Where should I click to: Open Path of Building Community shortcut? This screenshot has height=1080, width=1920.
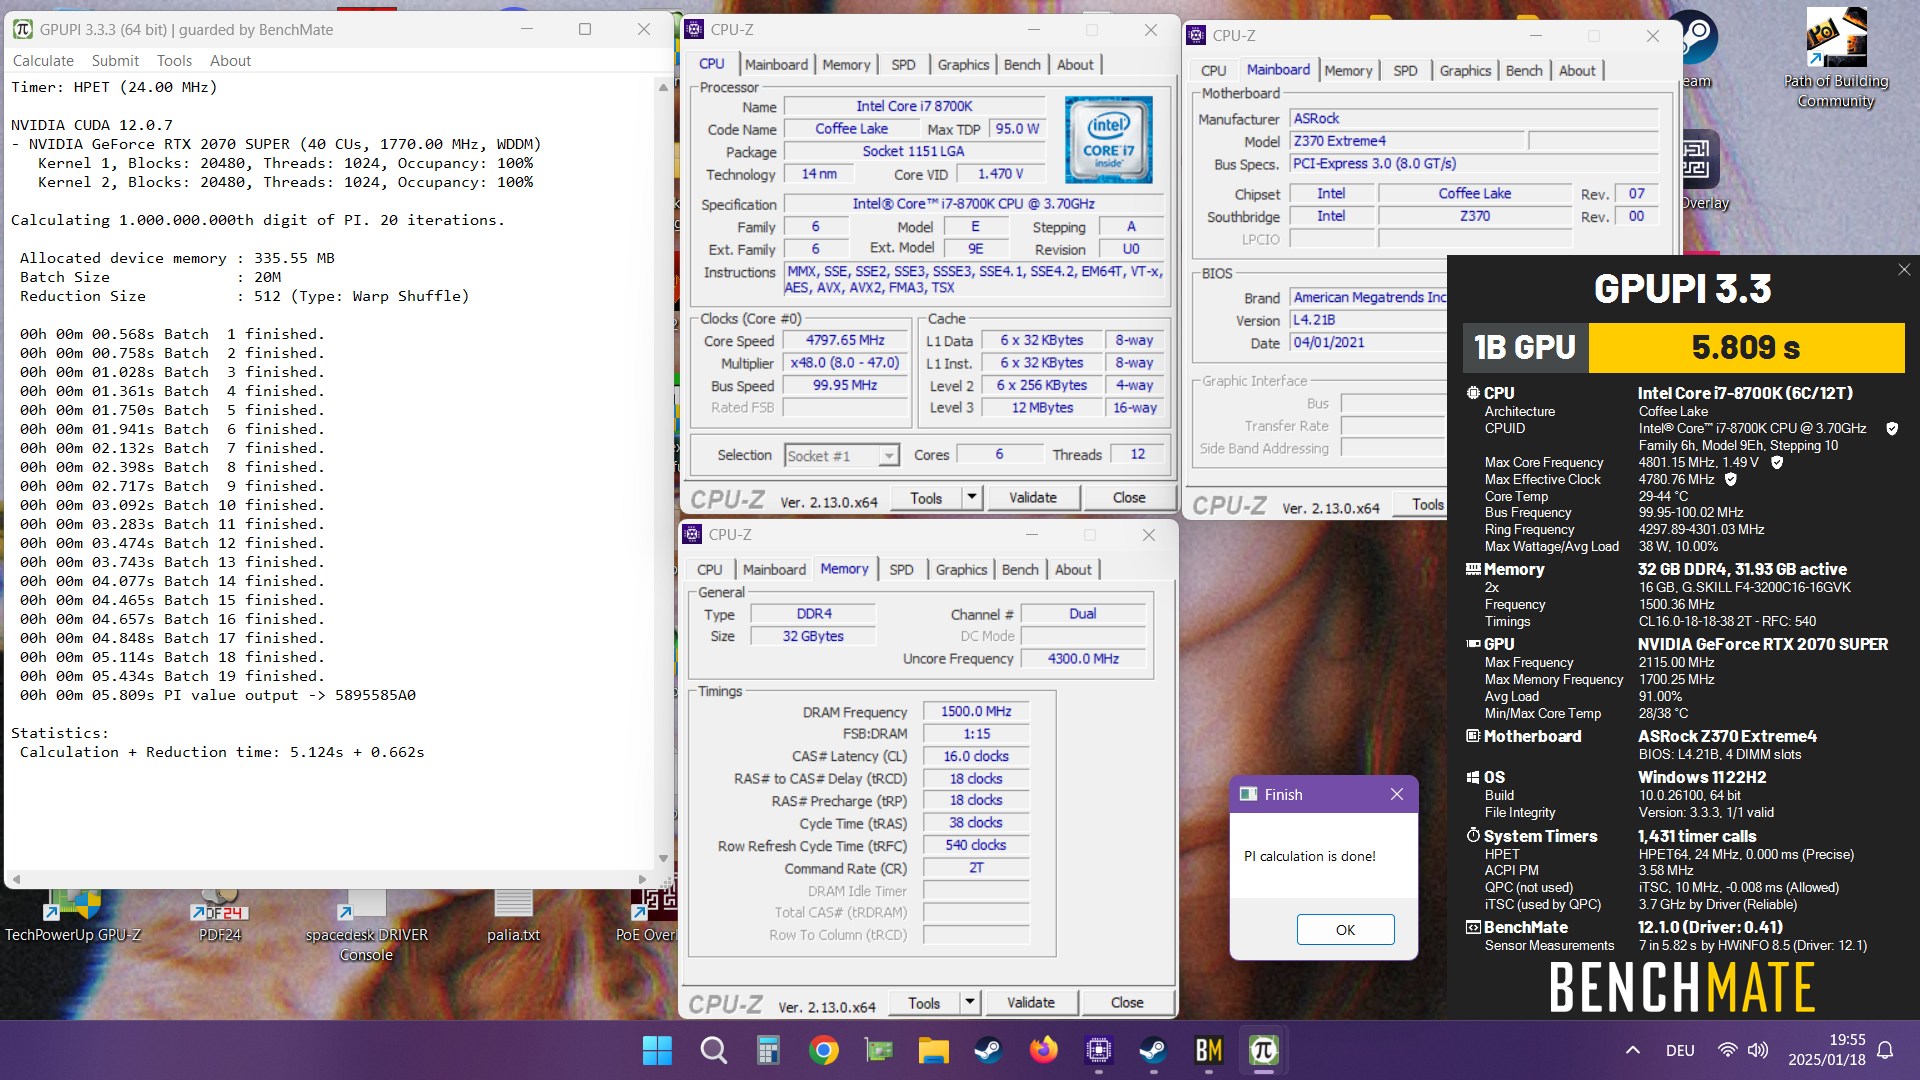click(1836, 58)
